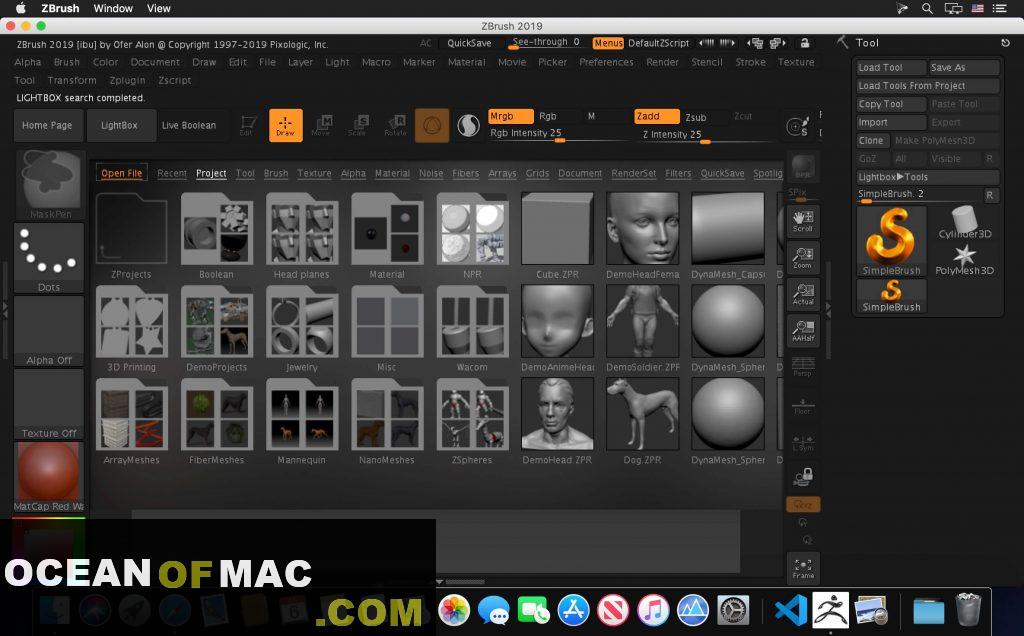The width and height of the screenshot is (1024, 636).
Task: Open the Window menu in macOS menu bar
Action: (113, 8)
